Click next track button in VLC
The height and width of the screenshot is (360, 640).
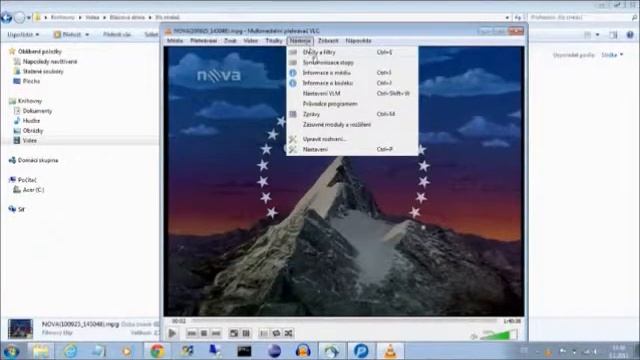point(216,333)
